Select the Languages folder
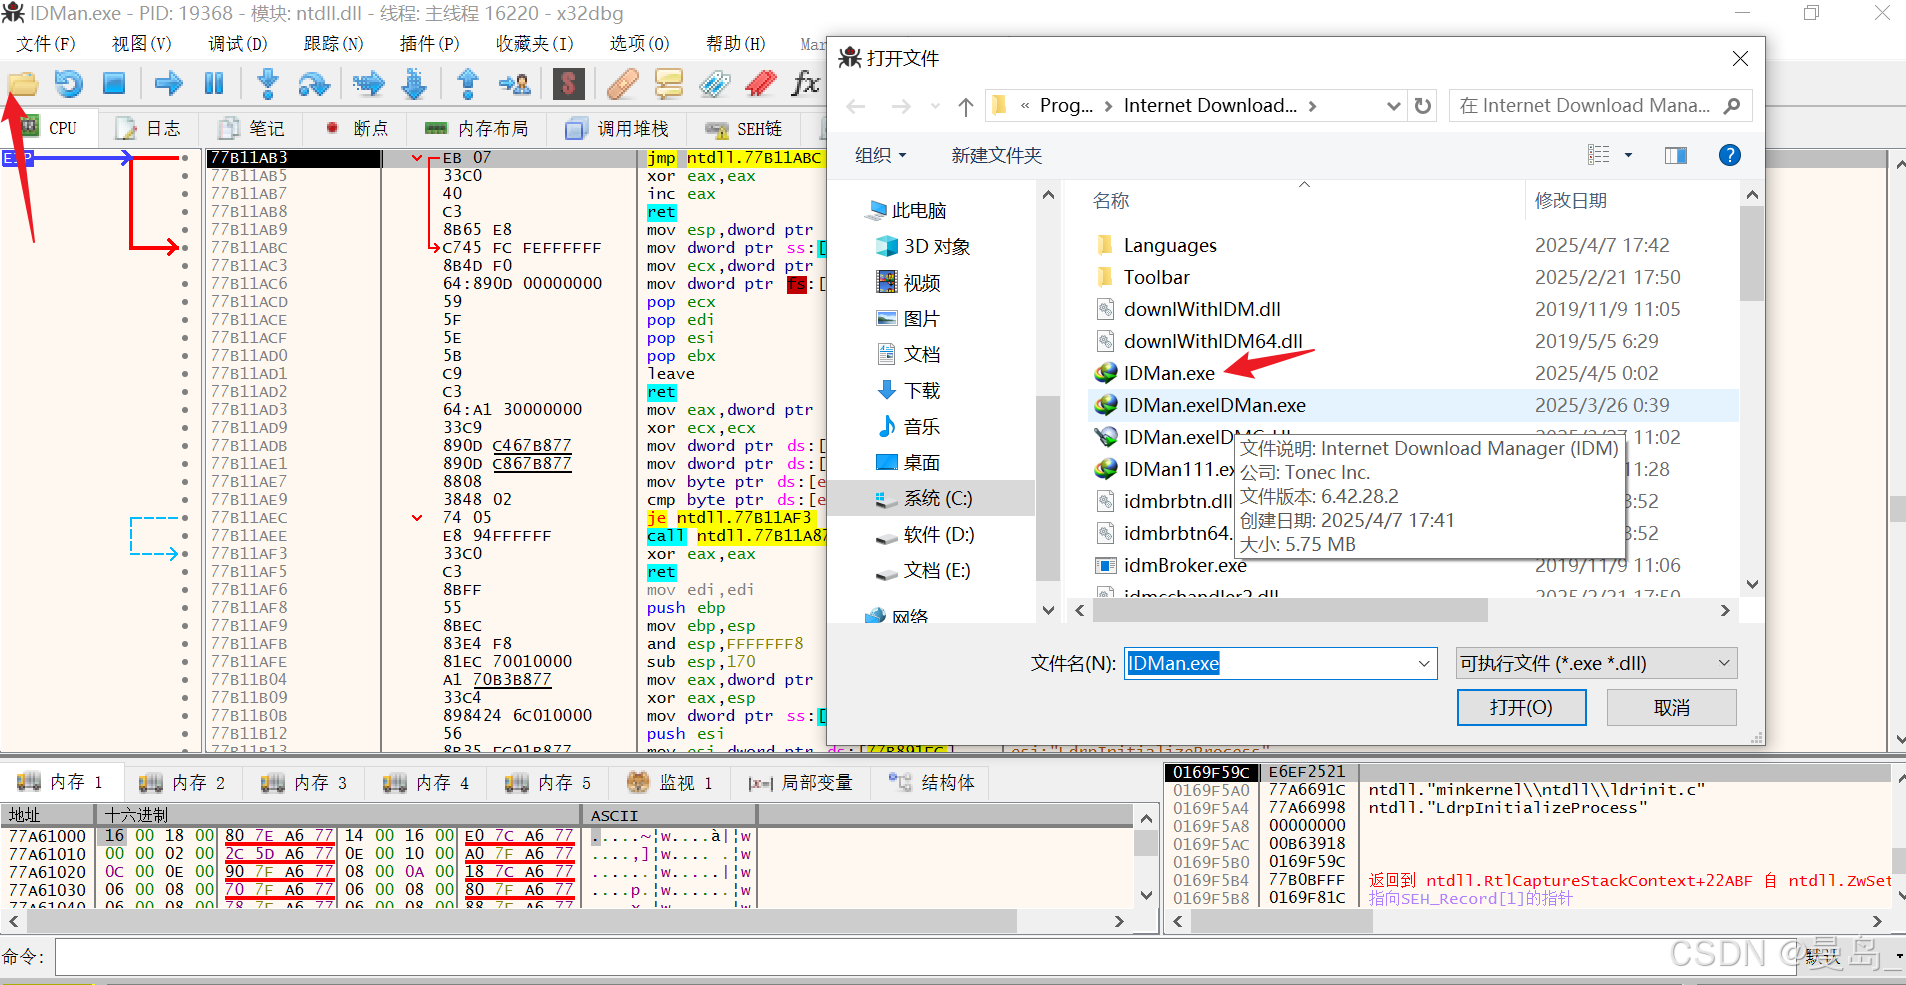 click(x=1170, y=245)
